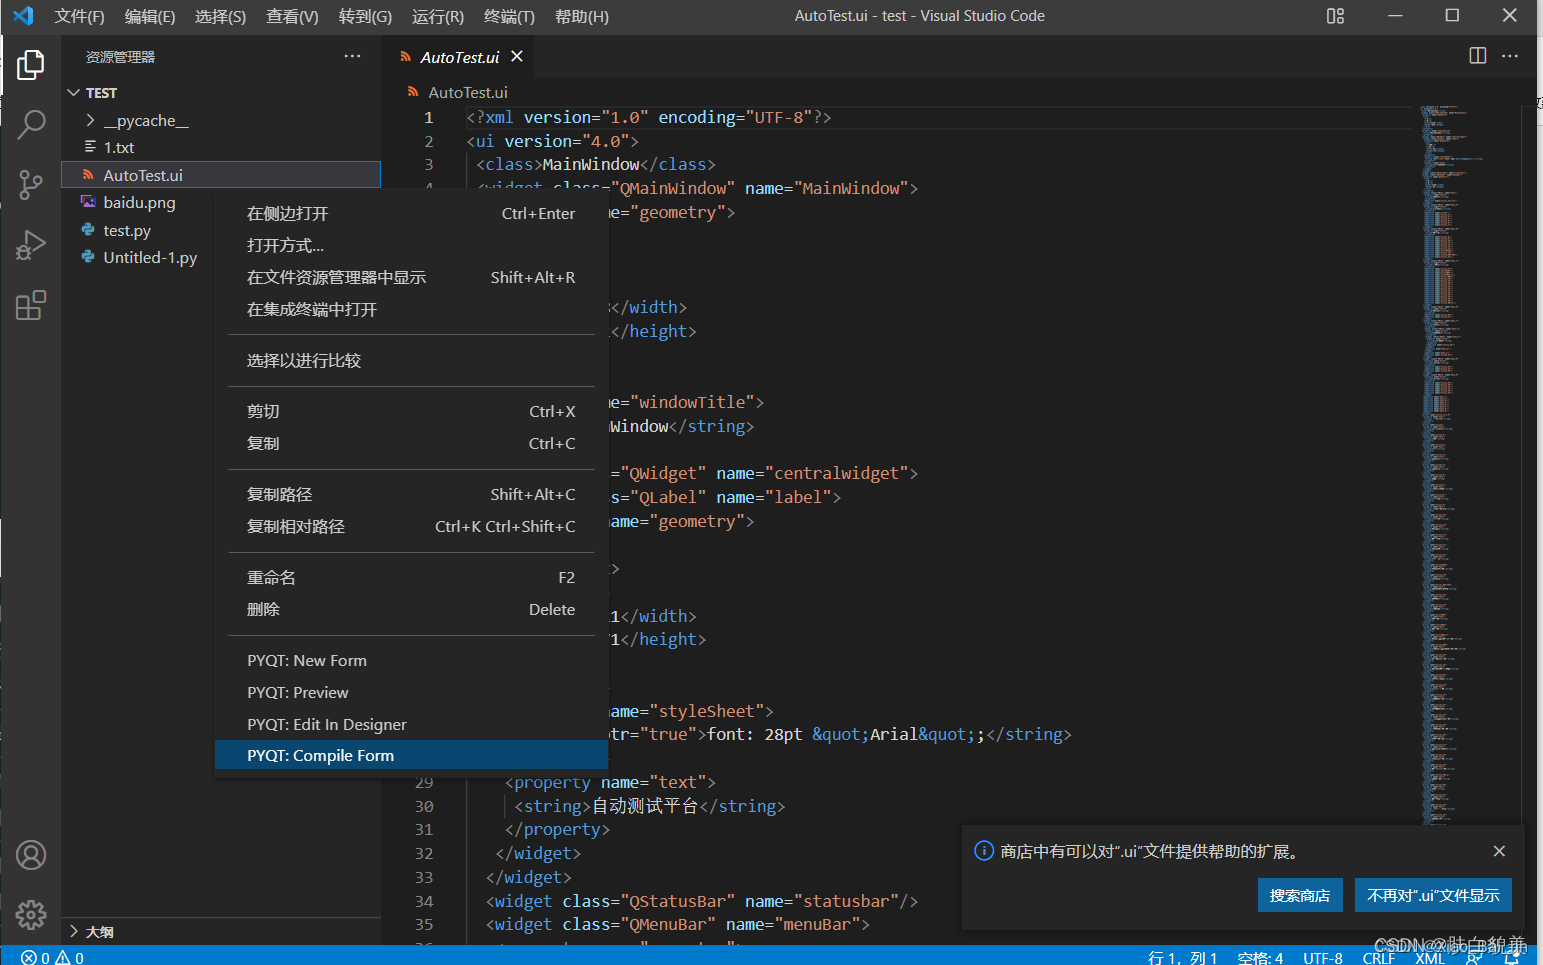Select 复制路径 menu entry
Viewport: 1543px width, 965px height.
pyautogui.click(x=412, y=494)
